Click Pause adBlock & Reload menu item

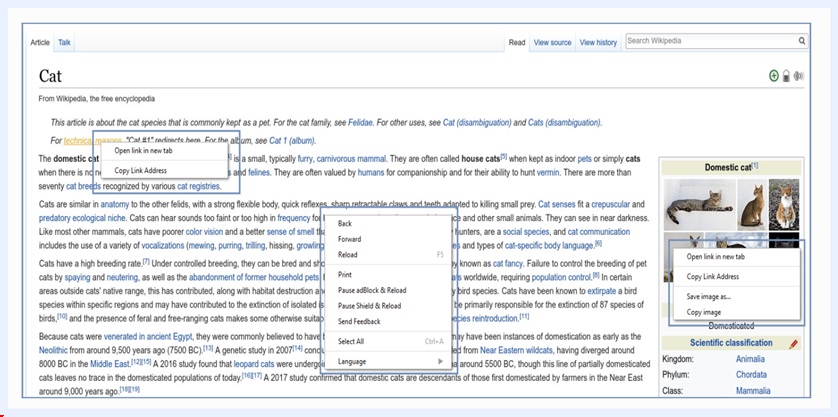pos(371,290)
